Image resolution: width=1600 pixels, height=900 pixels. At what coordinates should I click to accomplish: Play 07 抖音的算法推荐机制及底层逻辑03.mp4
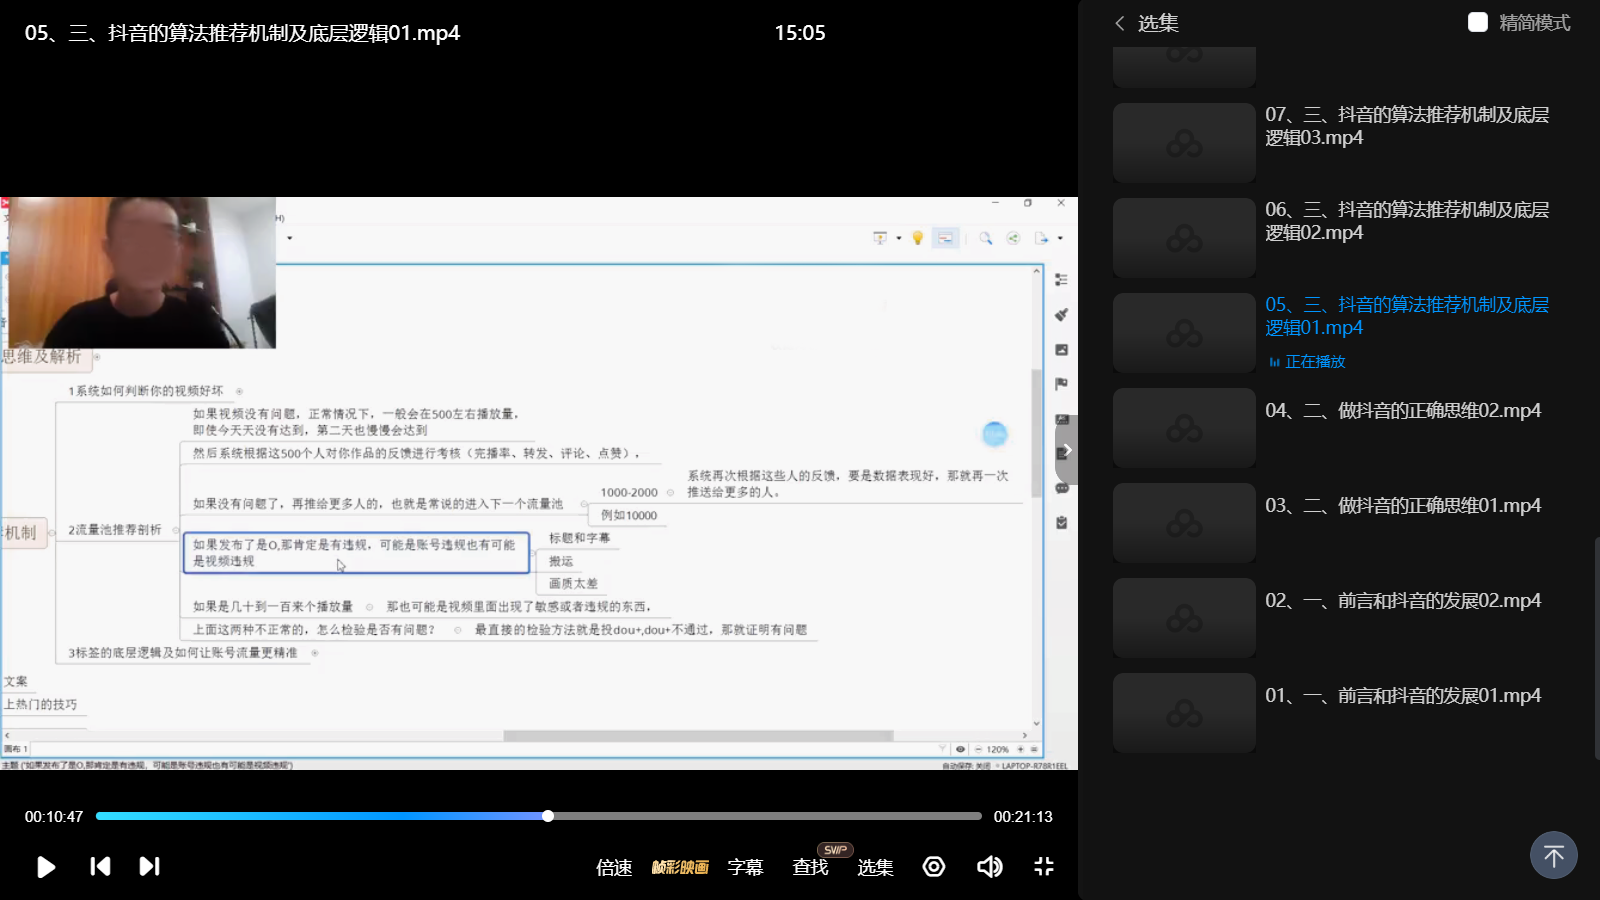[1406, 126]
